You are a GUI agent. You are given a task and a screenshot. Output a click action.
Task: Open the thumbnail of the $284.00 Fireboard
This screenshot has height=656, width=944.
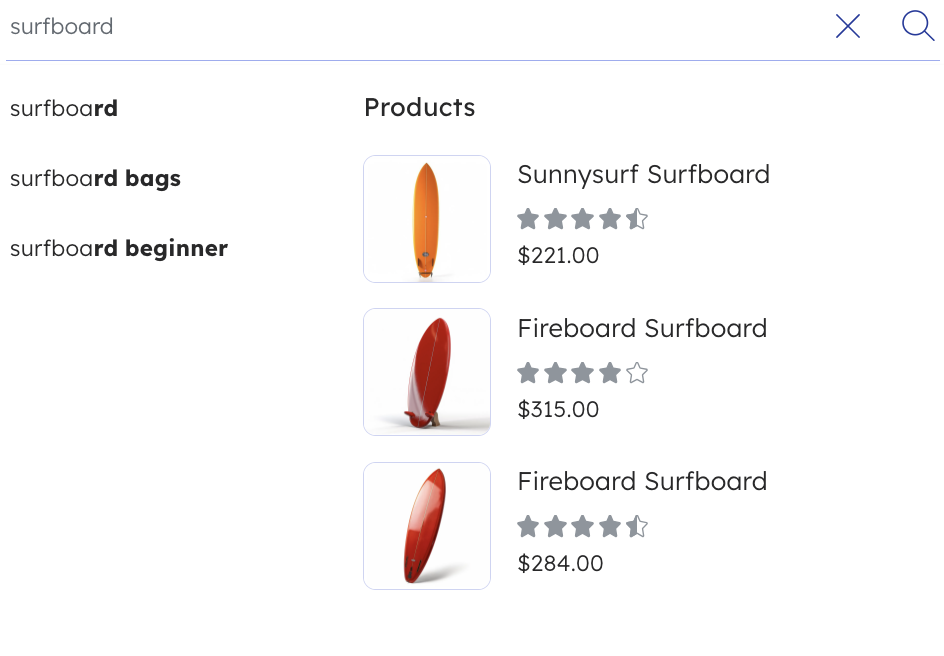[427, 526]
